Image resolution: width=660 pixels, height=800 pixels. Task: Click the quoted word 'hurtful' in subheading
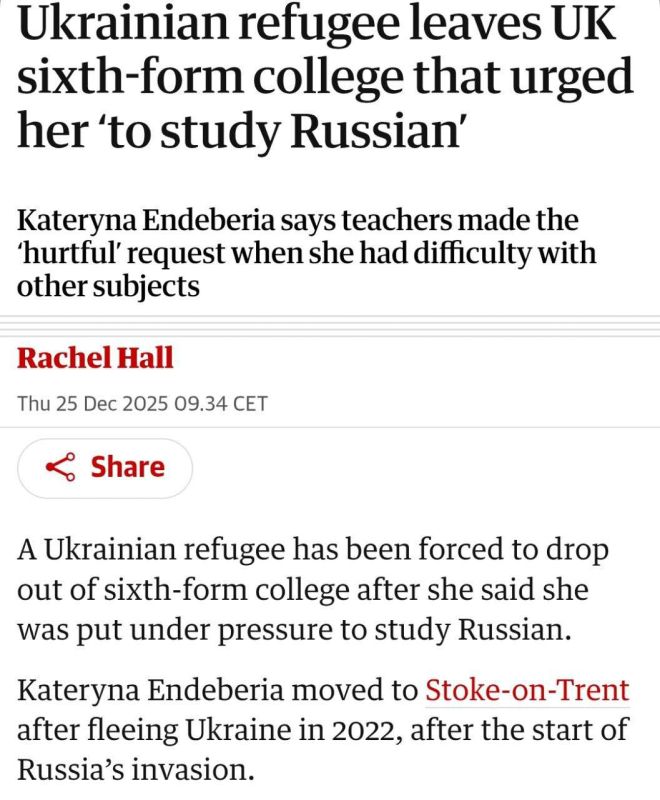click(68, 252)
